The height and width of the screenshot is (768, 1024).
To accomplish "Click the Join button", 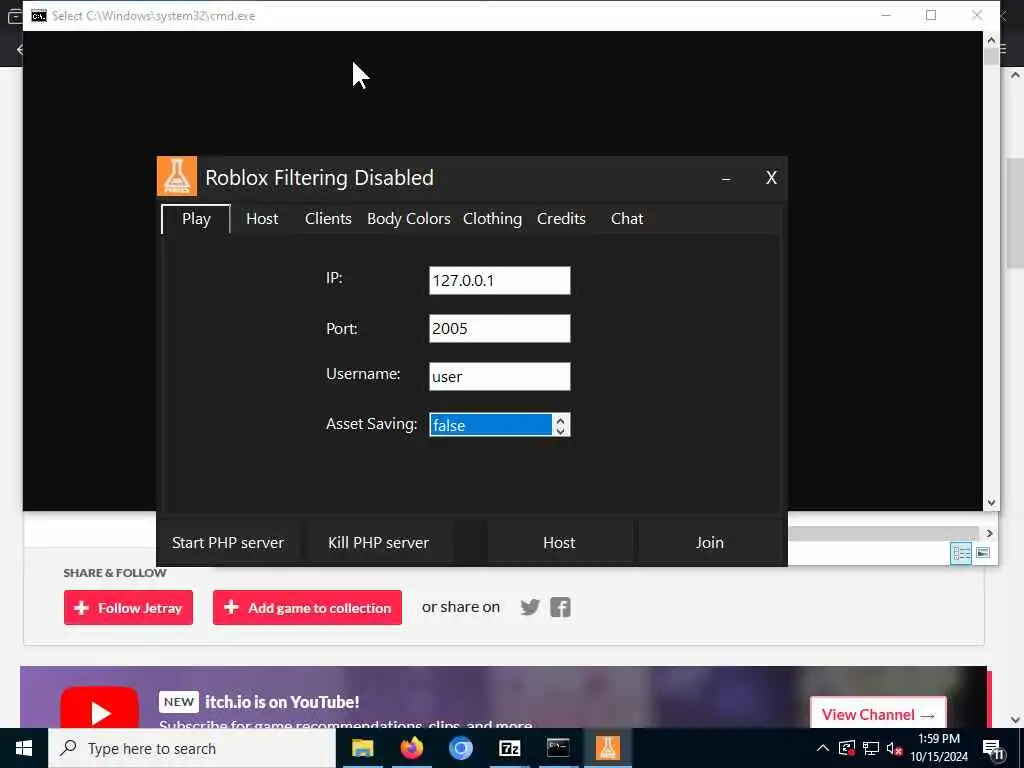I will [709, 543].
